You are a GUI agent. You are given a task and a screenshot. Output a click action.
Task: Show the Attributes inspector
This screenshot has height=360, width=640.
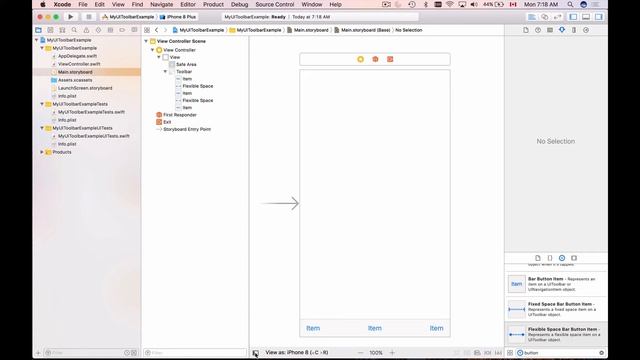click(562, 30)
